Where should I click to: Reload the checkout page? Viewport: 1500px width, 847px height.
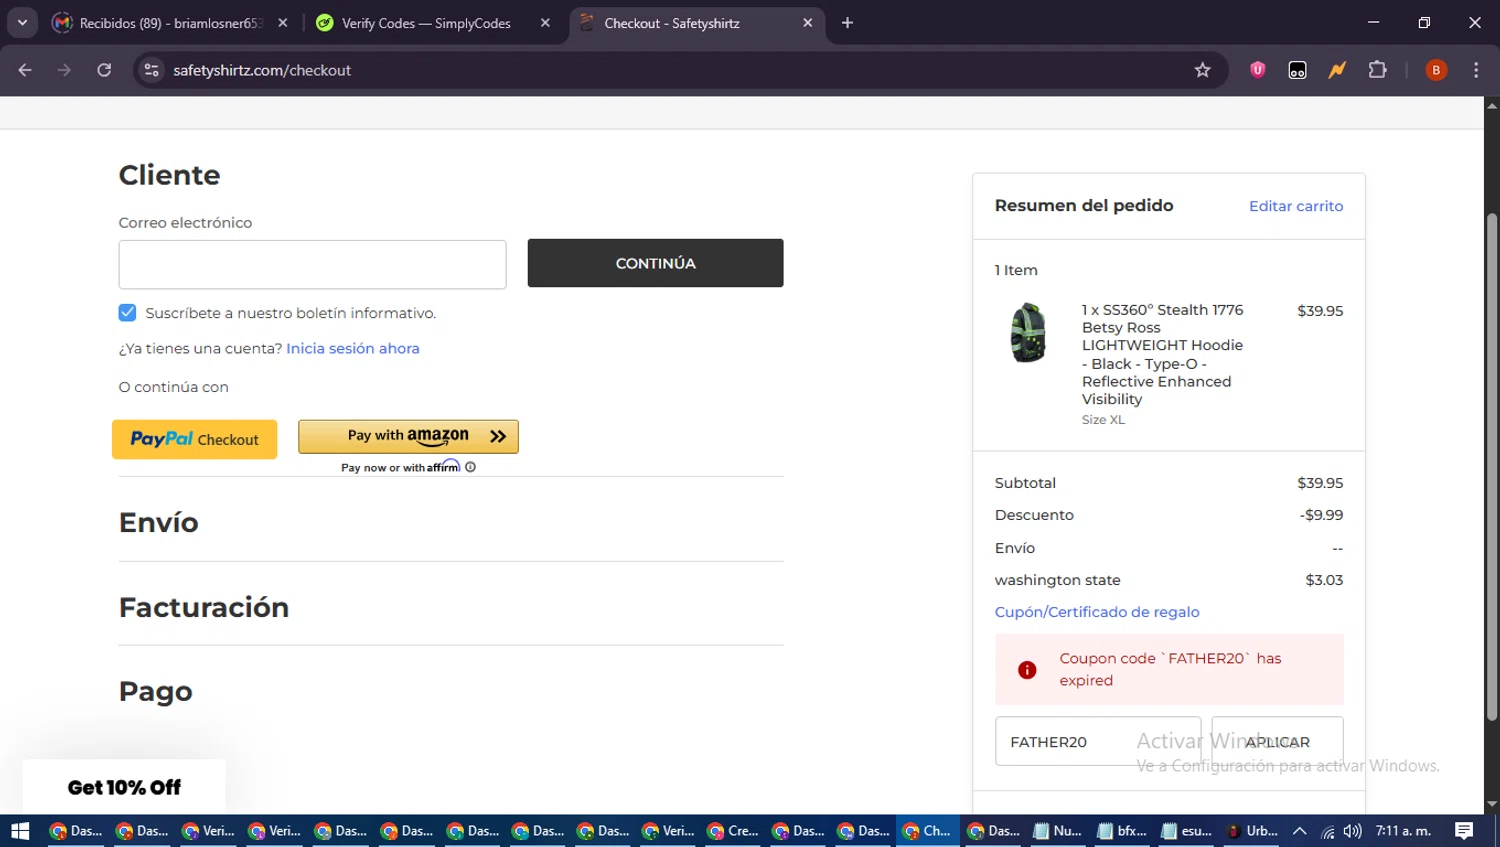click(104, 70)
